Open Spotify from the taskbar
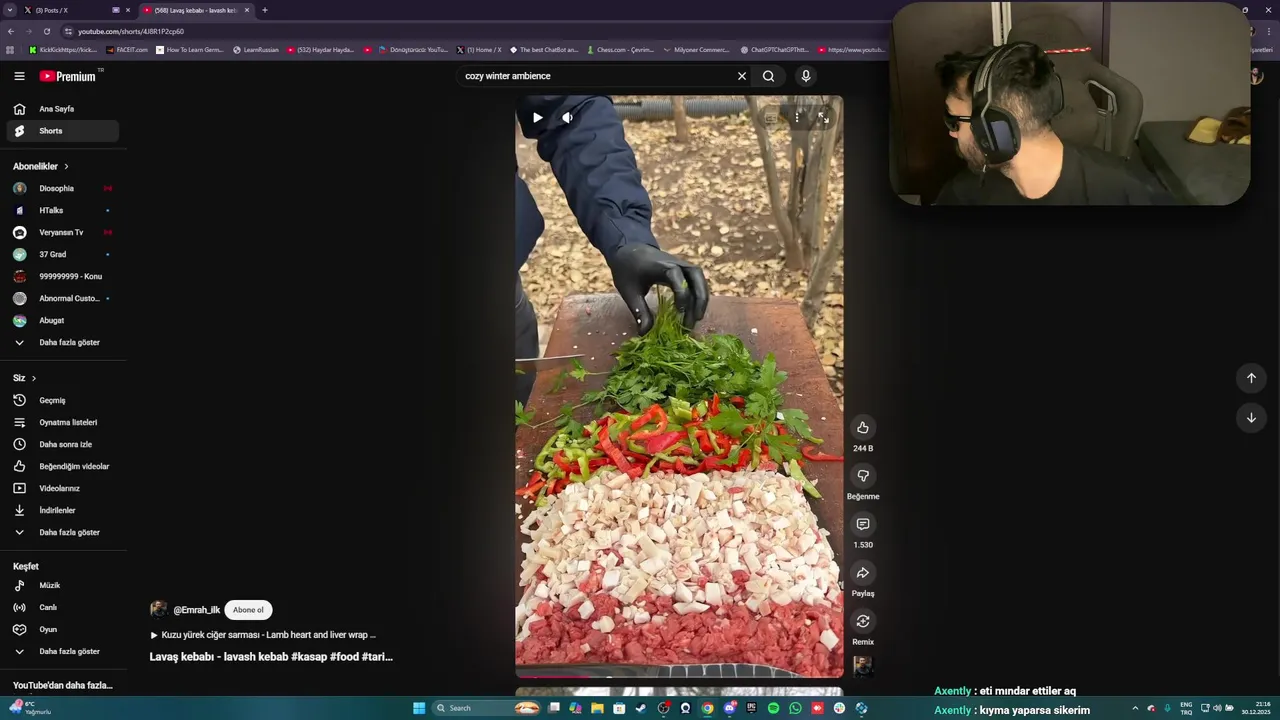1280x720 pixels. point(773,708)
